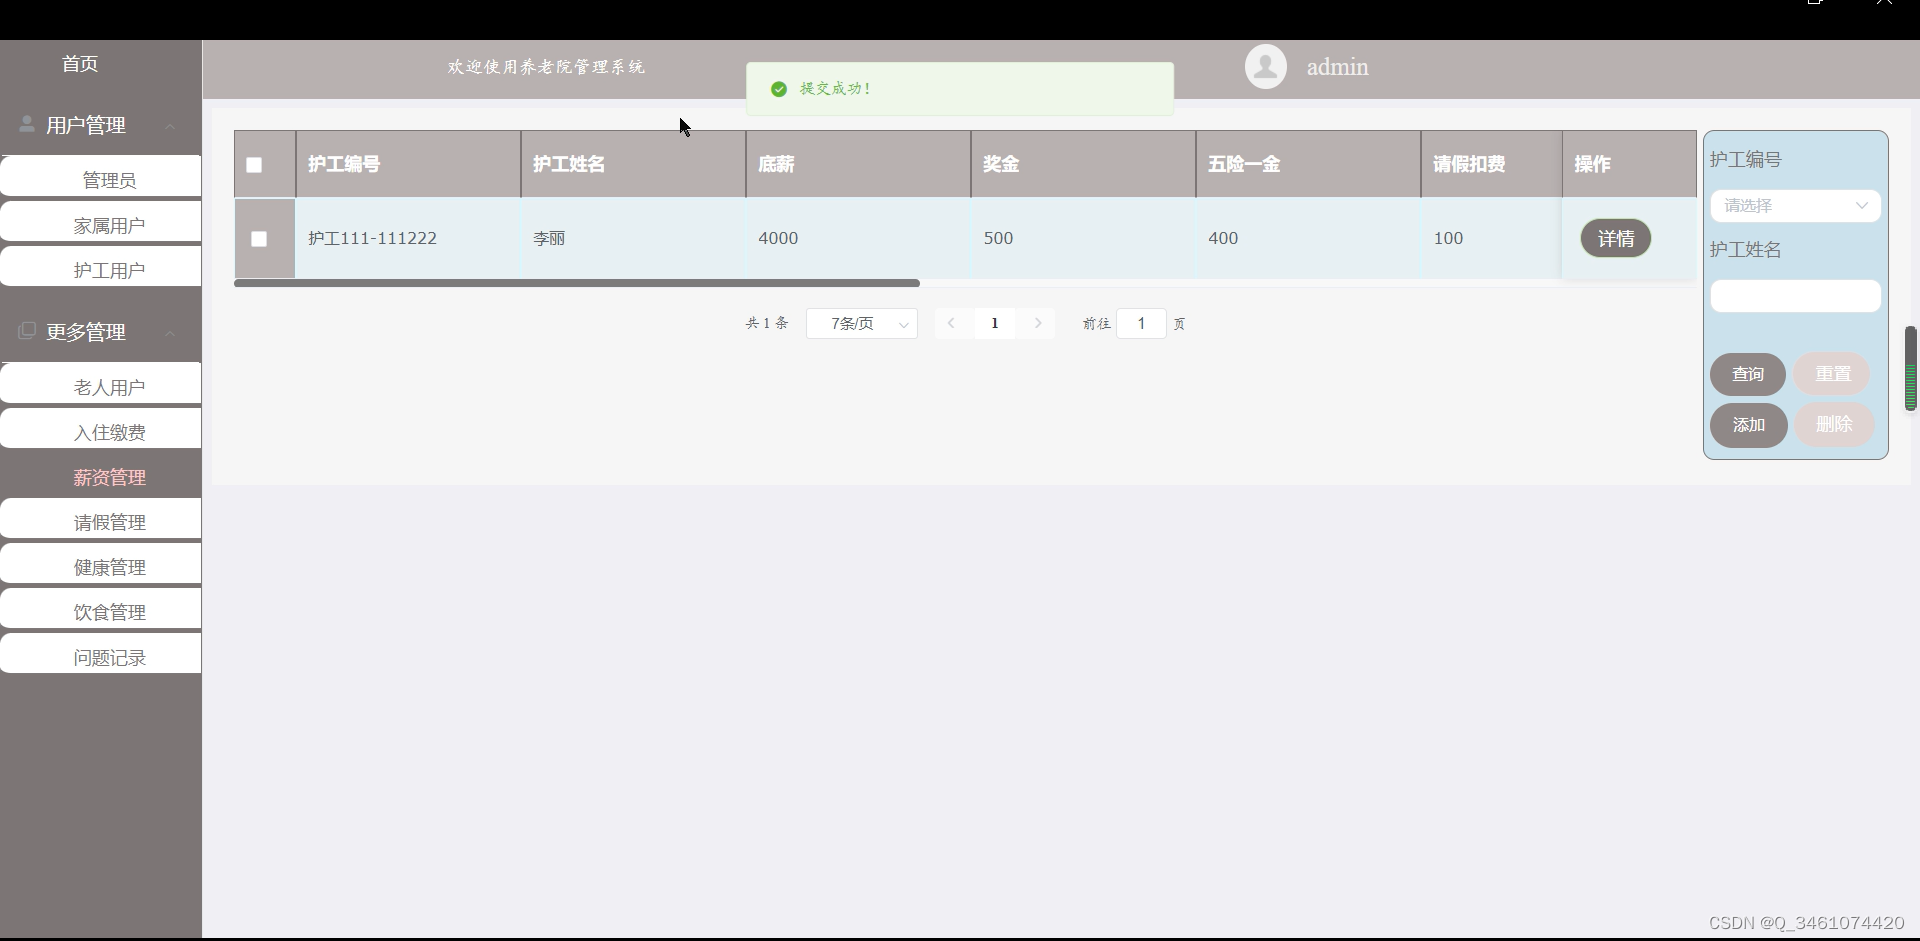
Task: Open the 老人用户 menu item
Action: [101, 384]
